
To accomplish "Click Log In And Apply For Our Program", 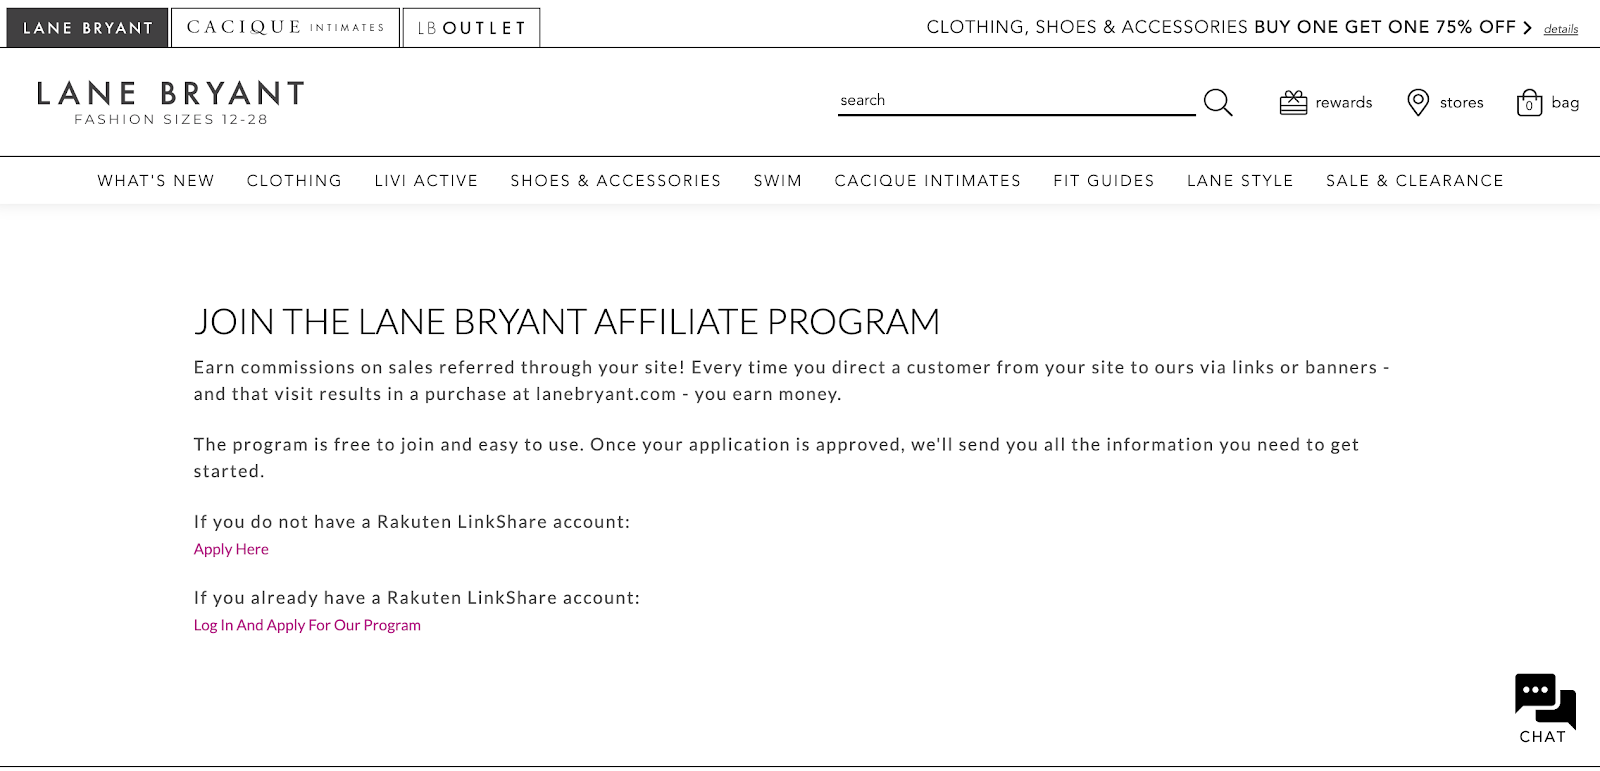I will (x=307, y=625).
